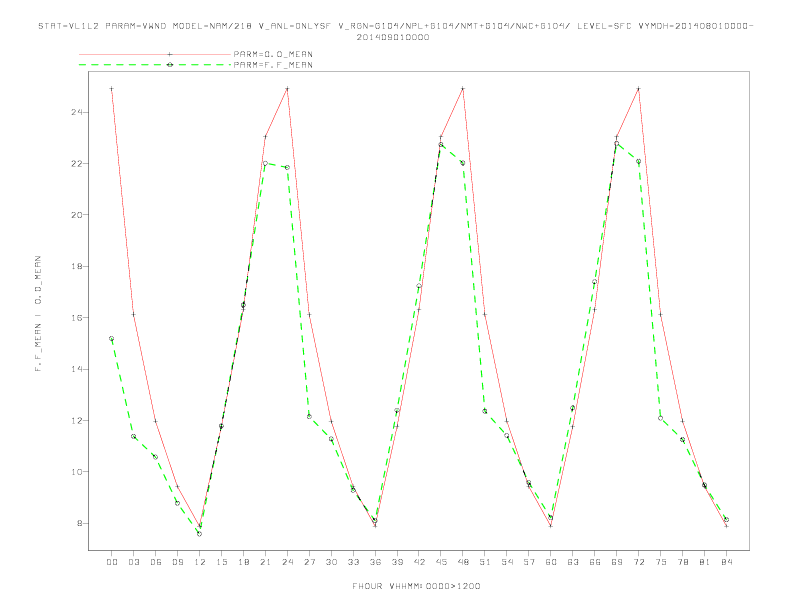Viewport: 792px width, 612px height.
Task: Click the x-axis tick label 00
Action: point(112,562)
